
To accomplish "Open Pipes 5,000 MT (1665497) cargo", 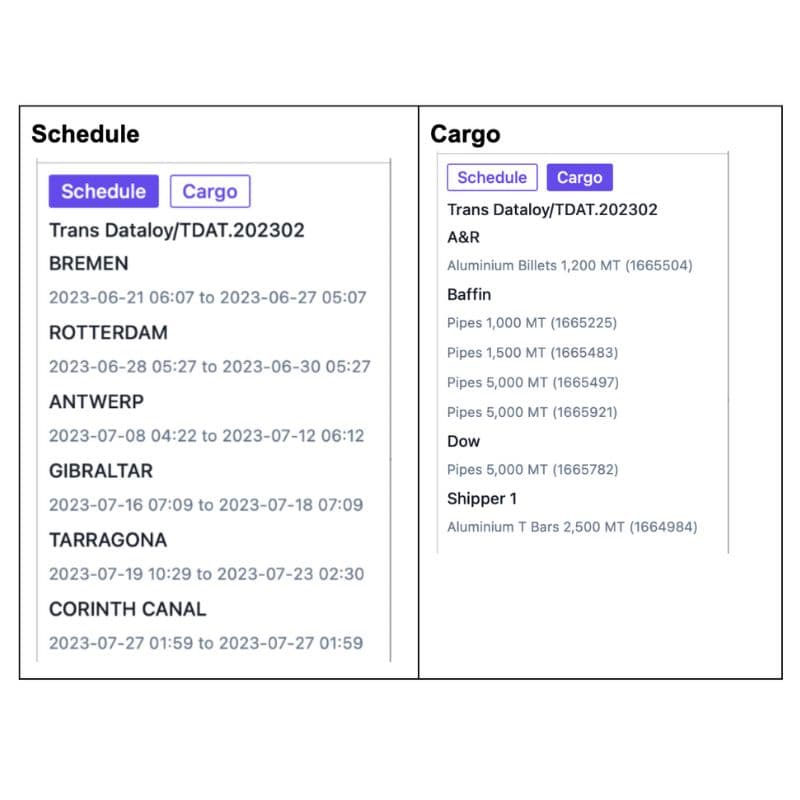I will pos(533,382).
